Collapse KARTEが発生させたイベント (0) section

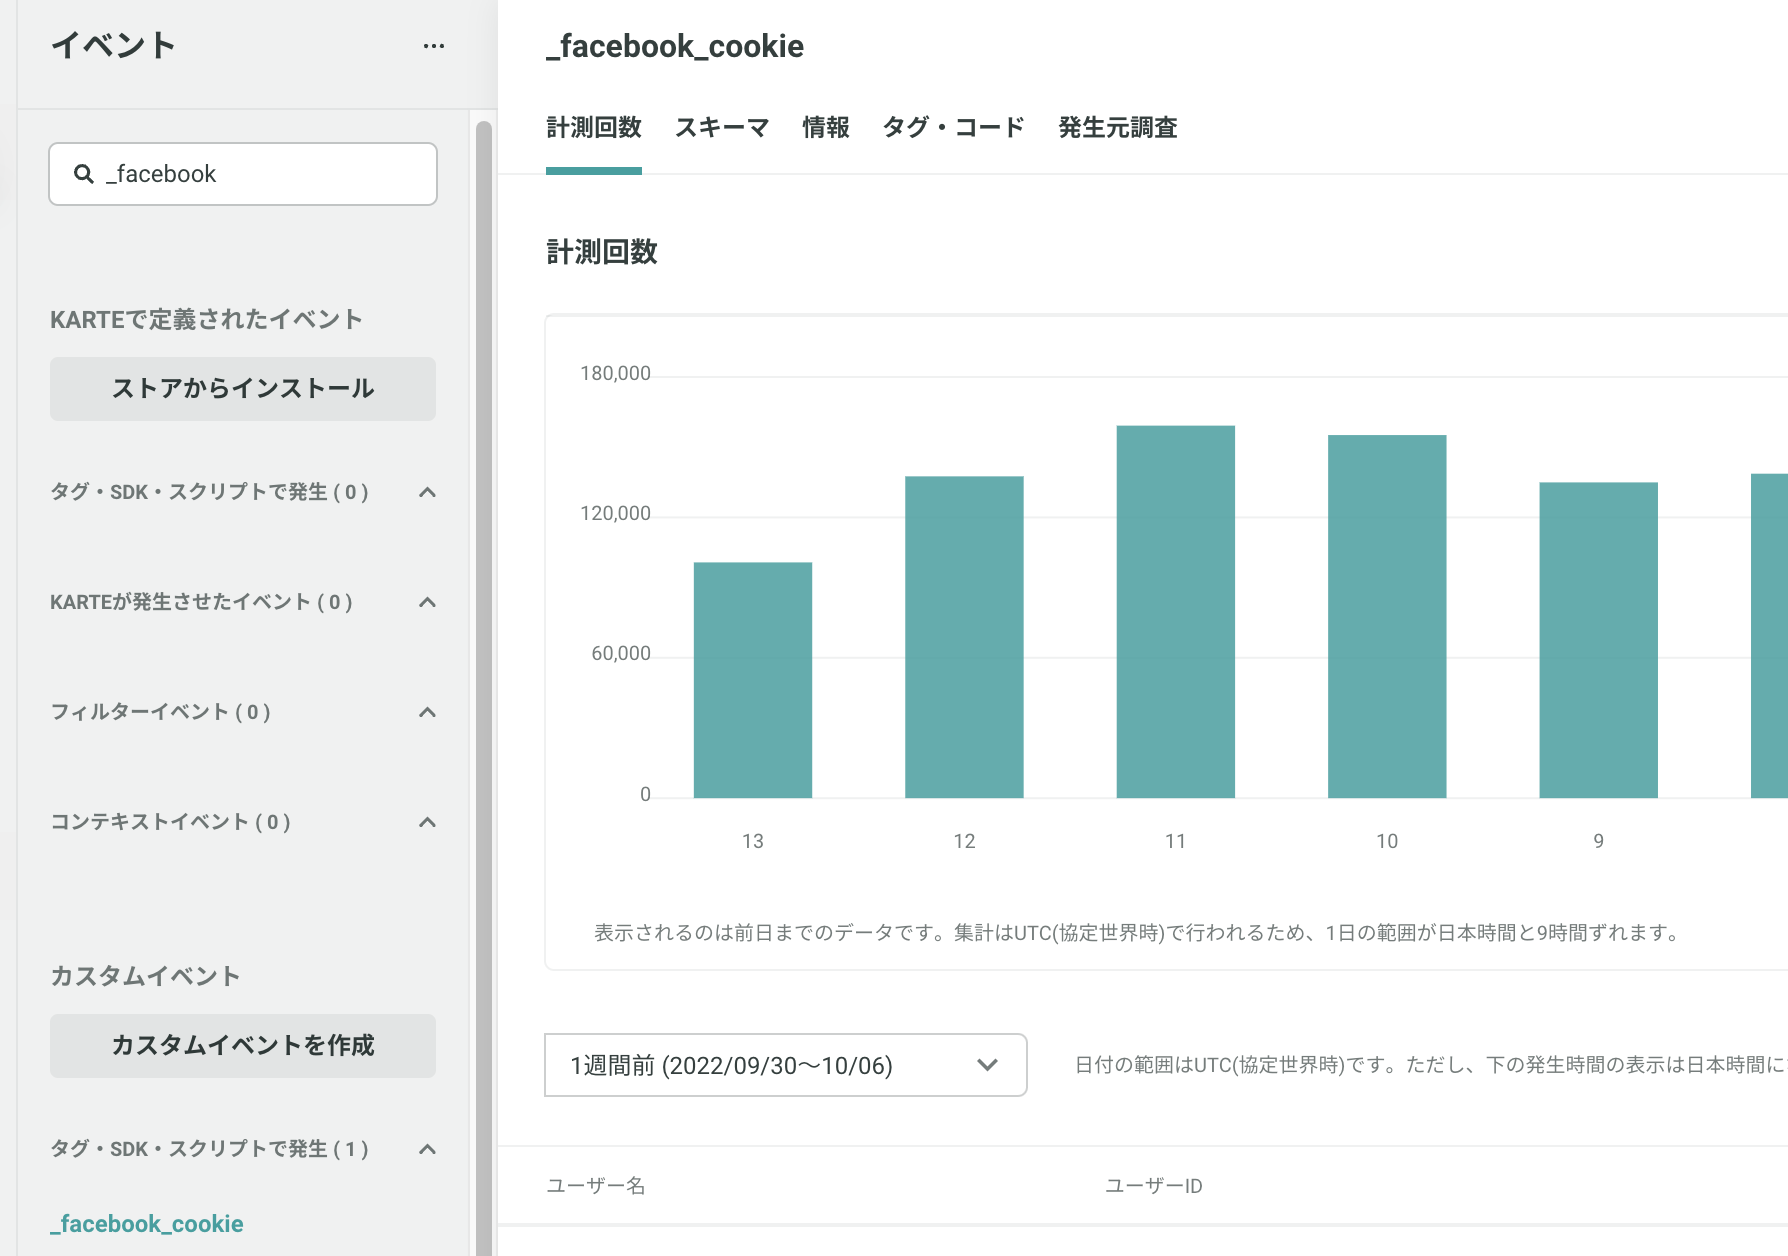pos(427,602)
